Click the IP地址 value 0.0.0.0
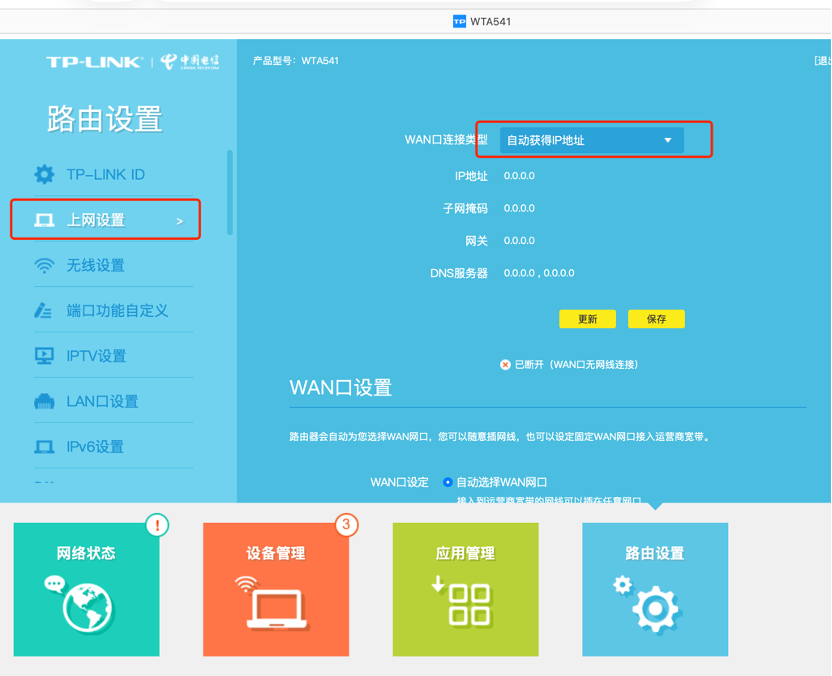Image resolution: width=832 pixels, height=676 pixels. click(519, 176)
